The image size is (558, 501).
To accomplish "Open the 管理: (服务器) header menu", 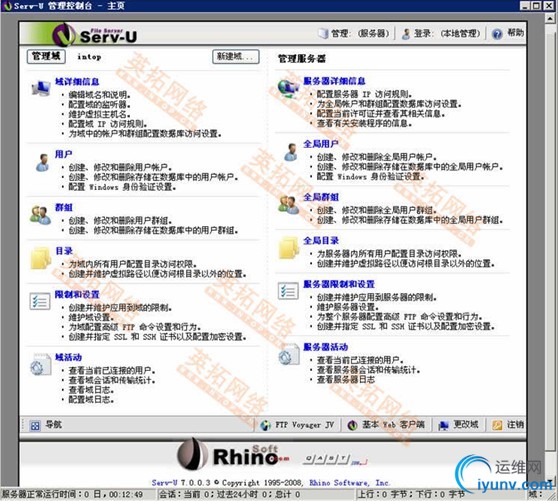I will click(x=354, y=33).
